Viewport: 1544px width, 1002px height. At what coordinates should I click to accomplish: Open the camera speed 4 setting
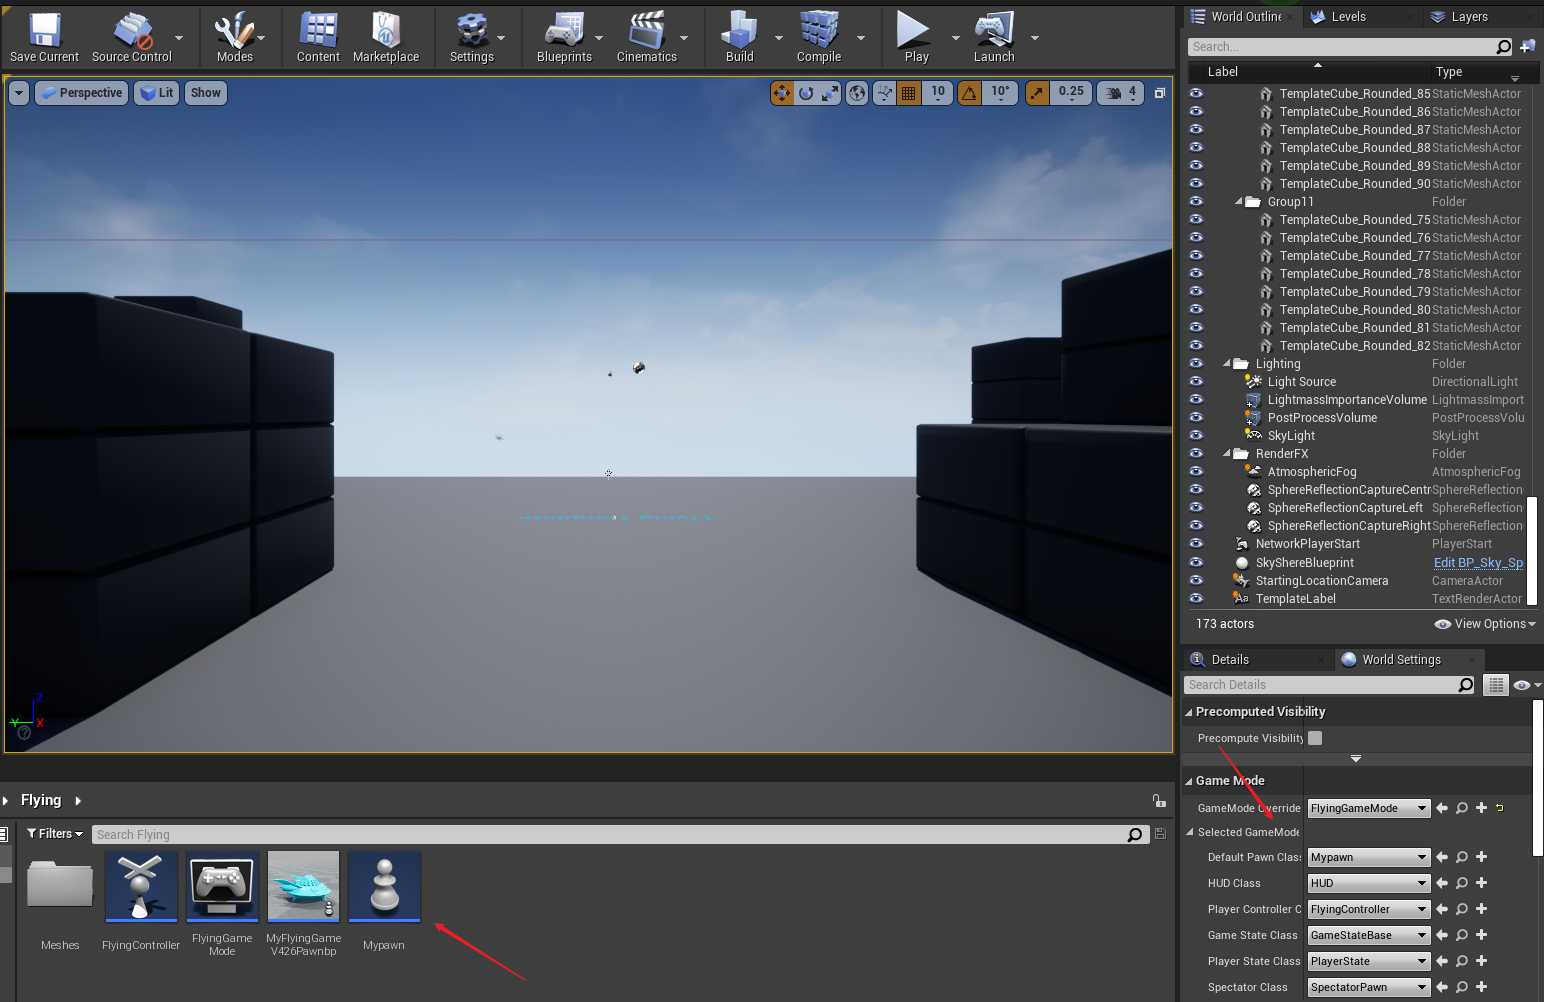pos(1121,93)
